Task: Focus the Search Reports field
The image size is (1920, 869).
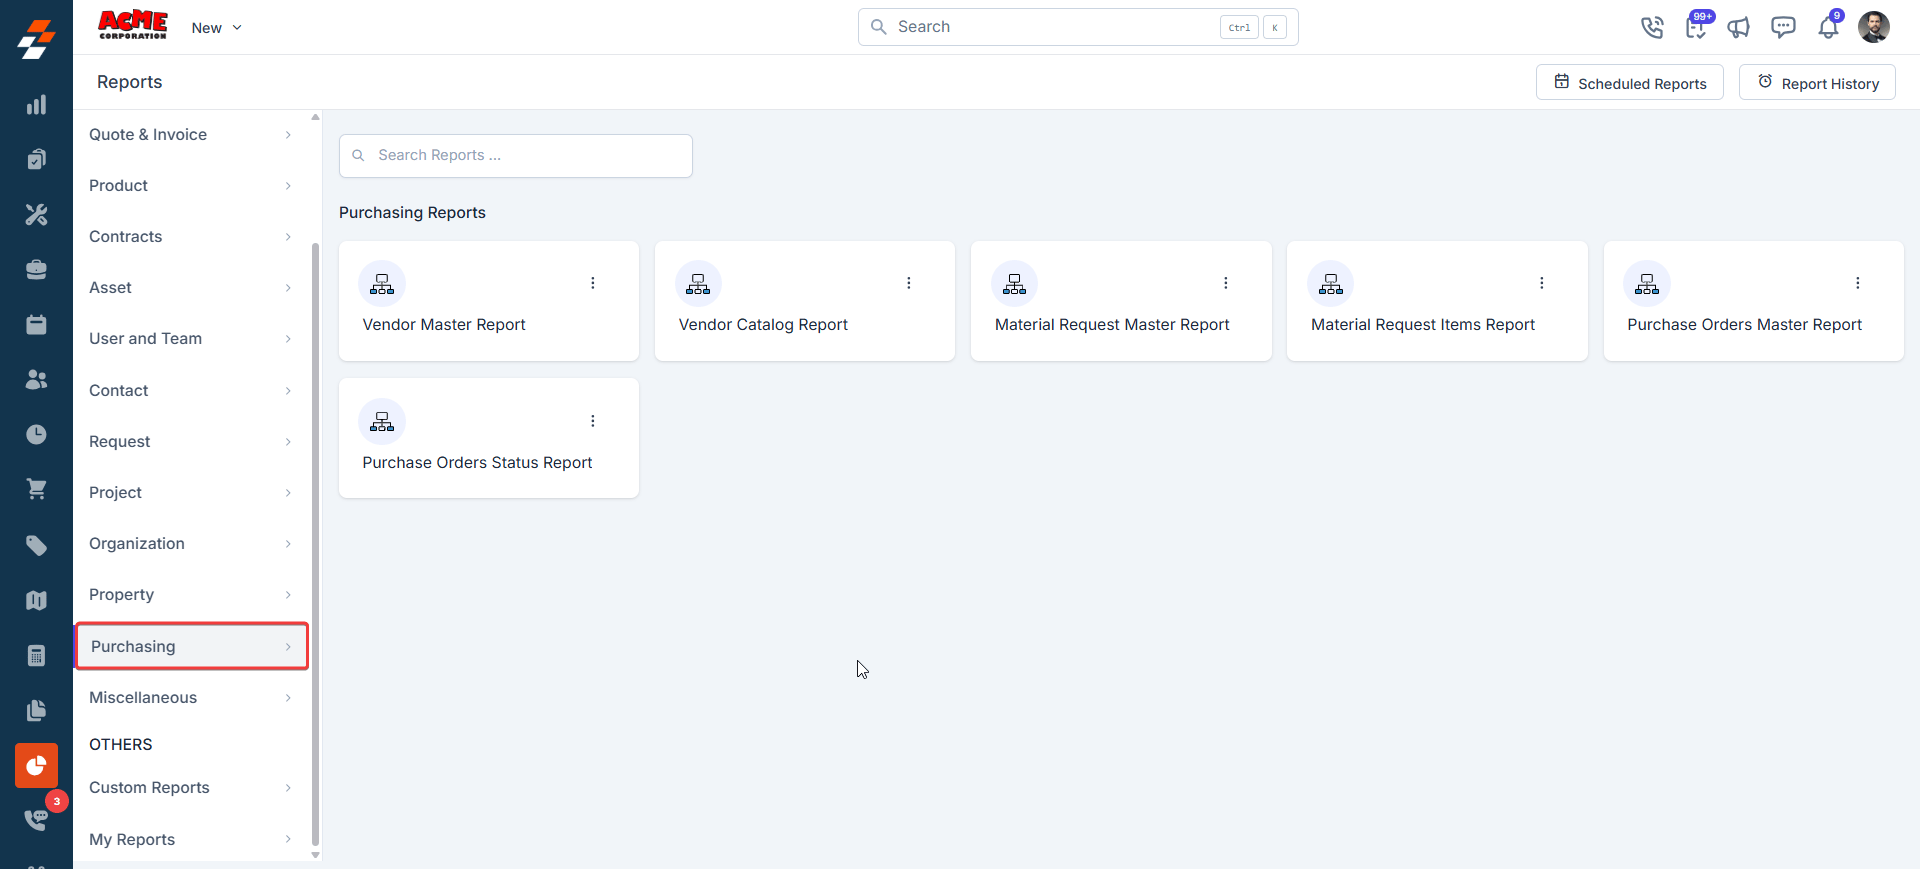Action: tap(516, 156)
